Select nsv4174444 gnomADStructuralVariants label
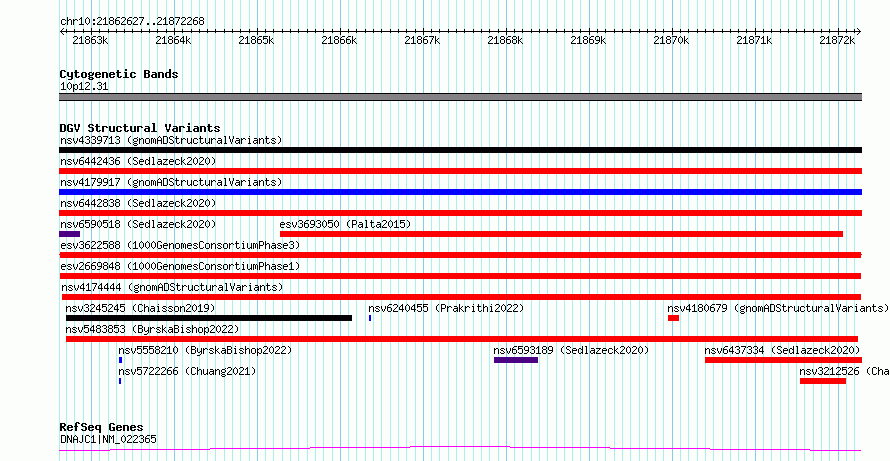The width and height of the screenshot is (890, 461). tap(171, 287)
